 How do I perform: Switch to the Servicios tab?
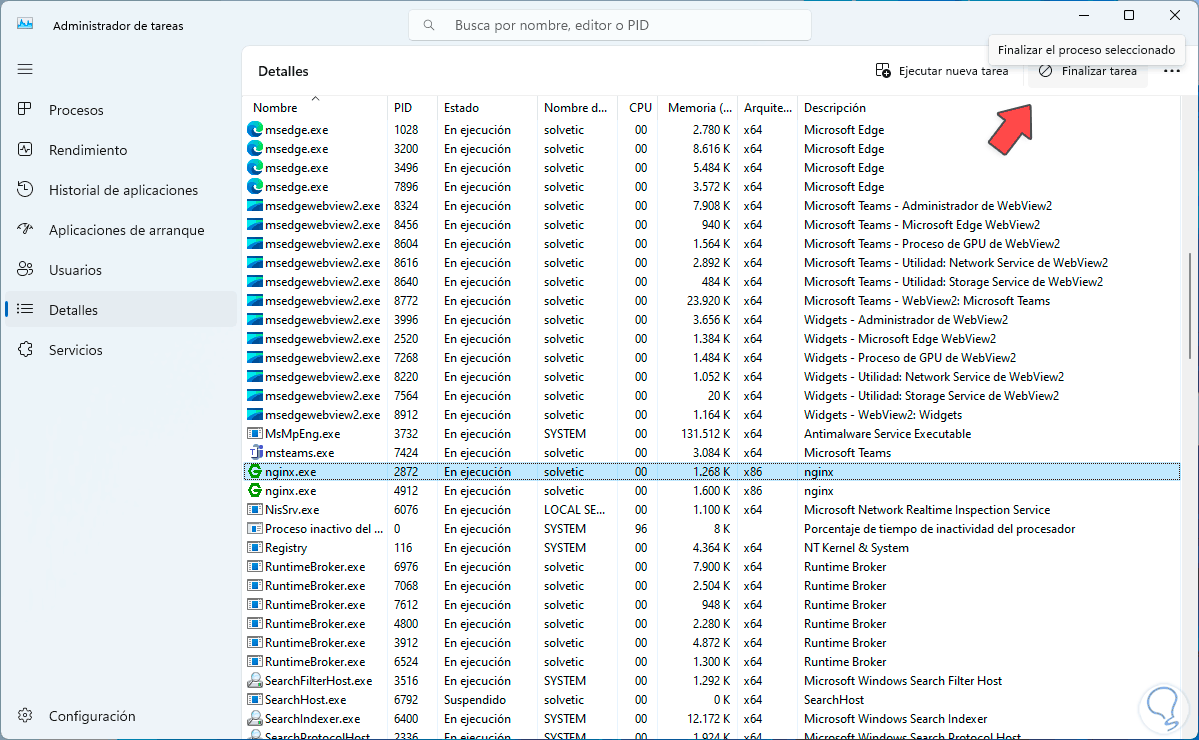point(121,349)
